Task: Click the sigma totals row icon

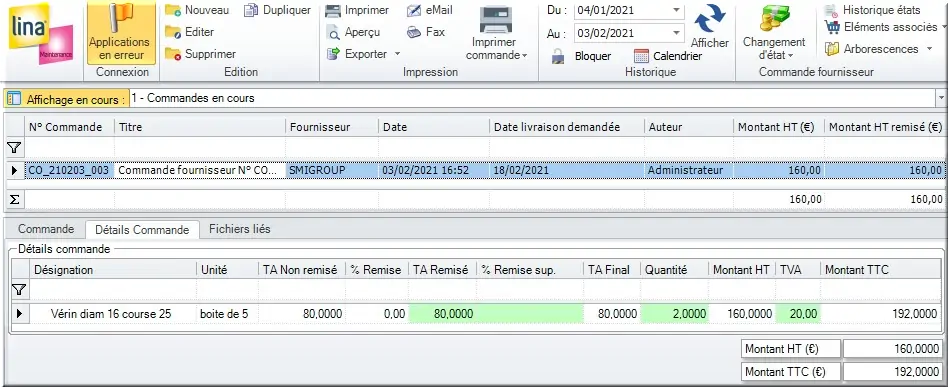Action: click(14, 200)
